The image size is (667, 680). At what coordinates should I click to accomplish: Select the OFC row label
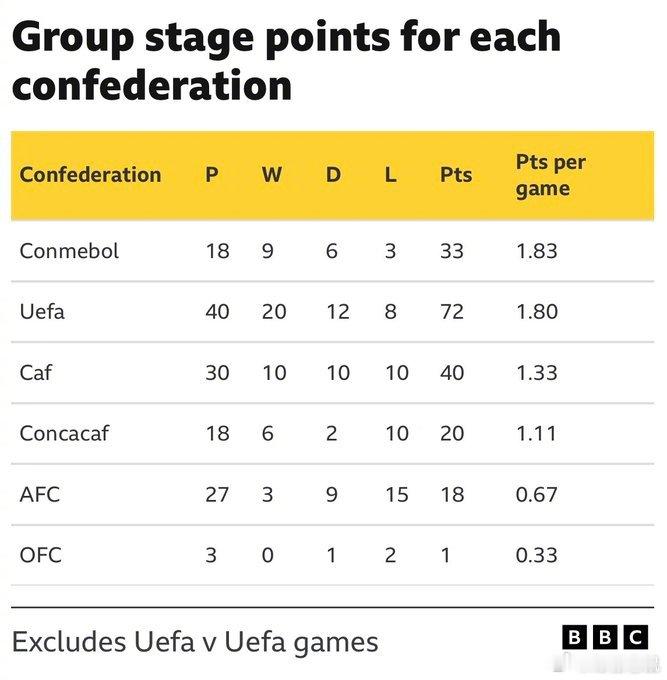[x=40, y=555]
